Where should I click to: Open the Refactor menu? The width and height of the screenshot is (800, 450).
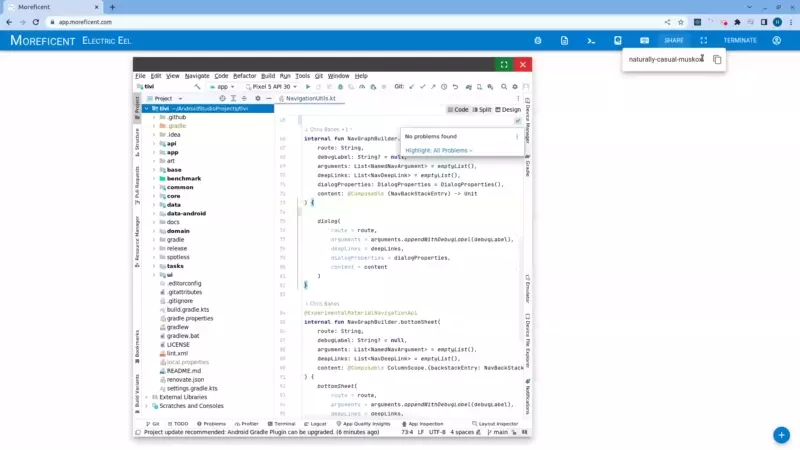(244, 76)
